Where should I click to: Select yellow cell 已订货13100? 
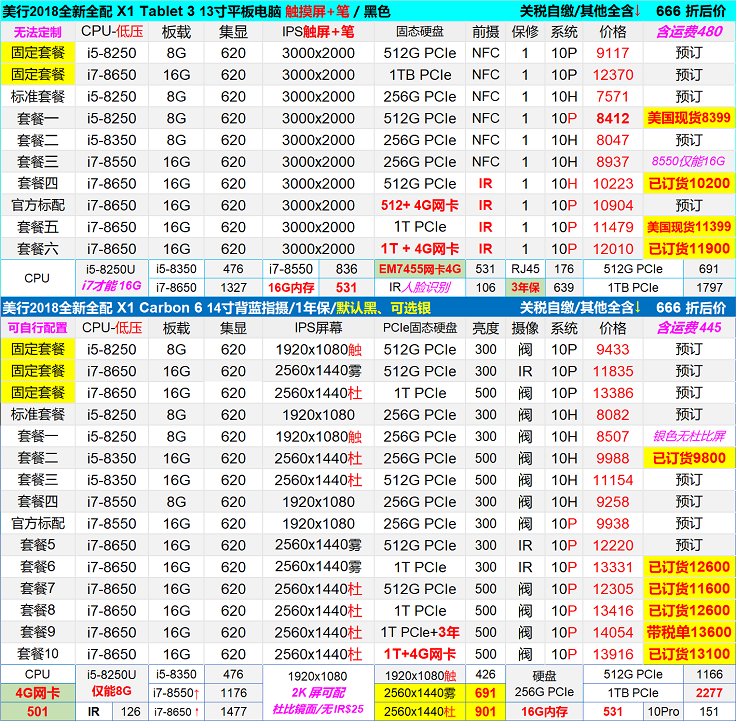pos(689,654)
